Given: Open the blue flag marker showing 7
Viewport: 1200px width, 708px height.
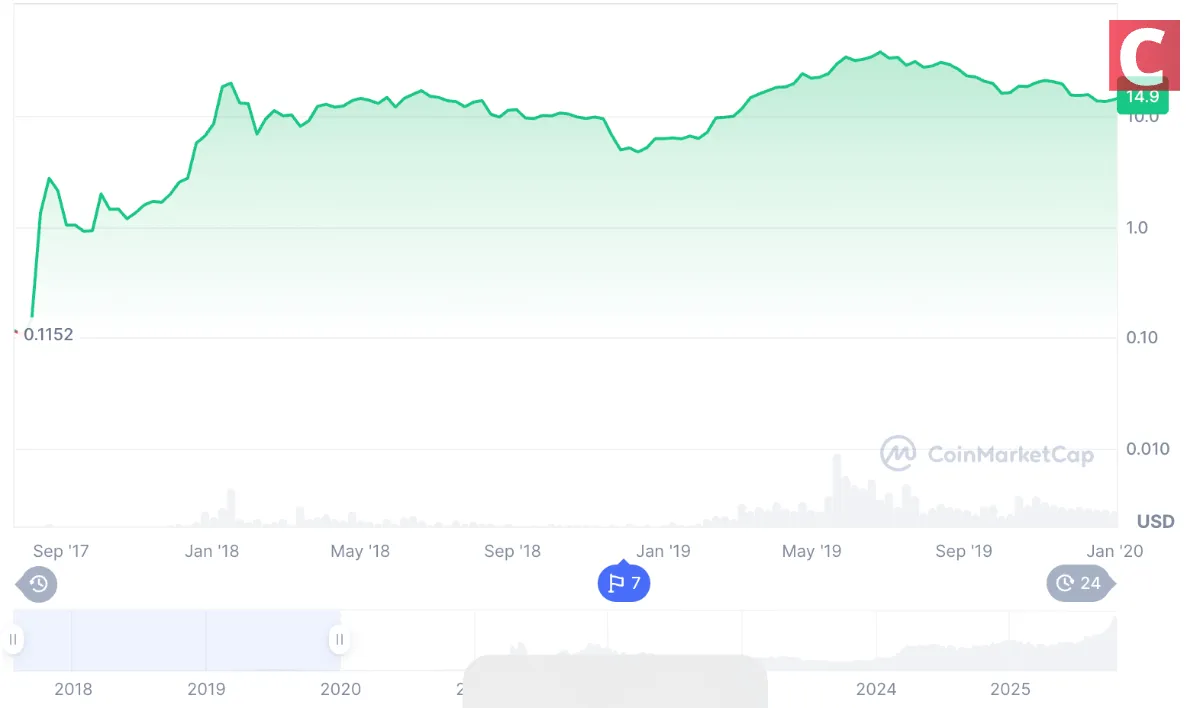Looking at the screenshot, I should pyautogui.click(x=624, y=583).
